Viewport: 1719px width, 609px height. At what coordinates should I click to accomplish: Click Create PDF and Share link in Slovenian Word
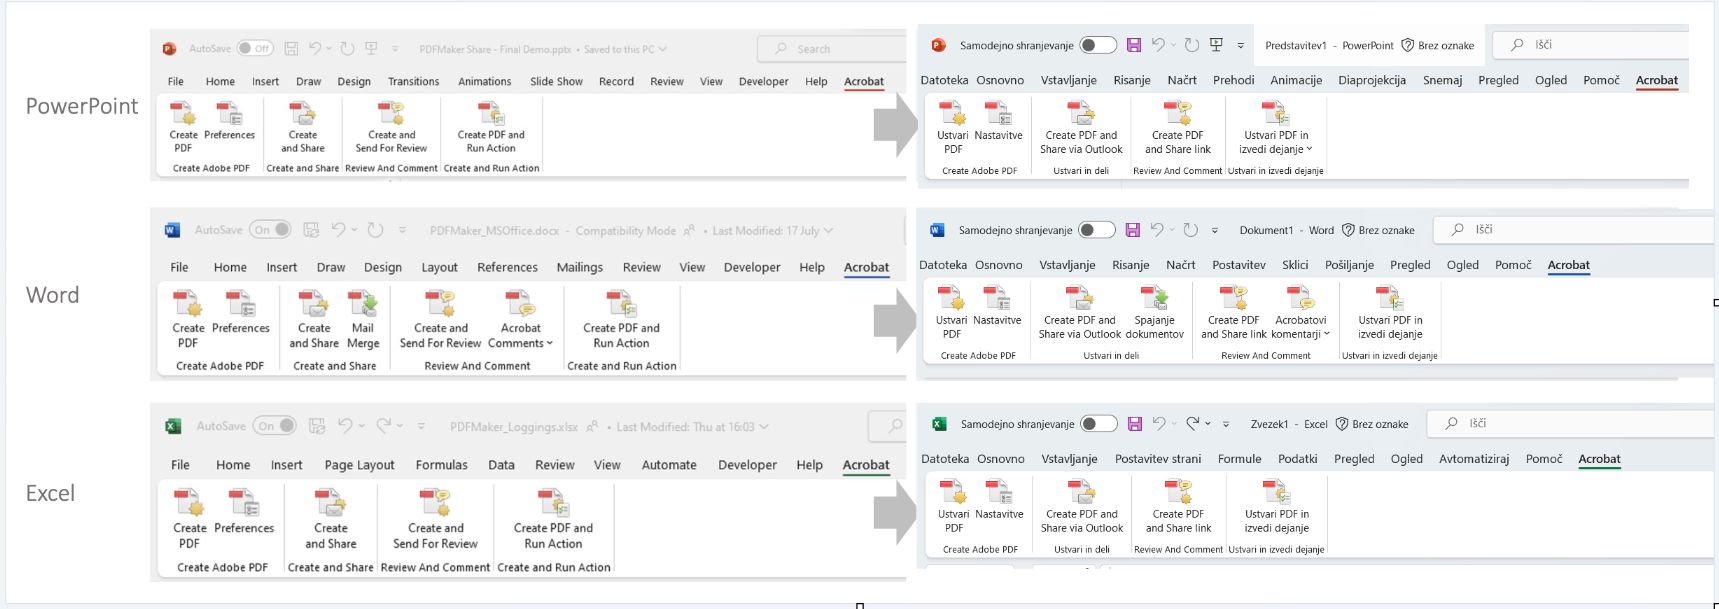[x=1233, y=313]
